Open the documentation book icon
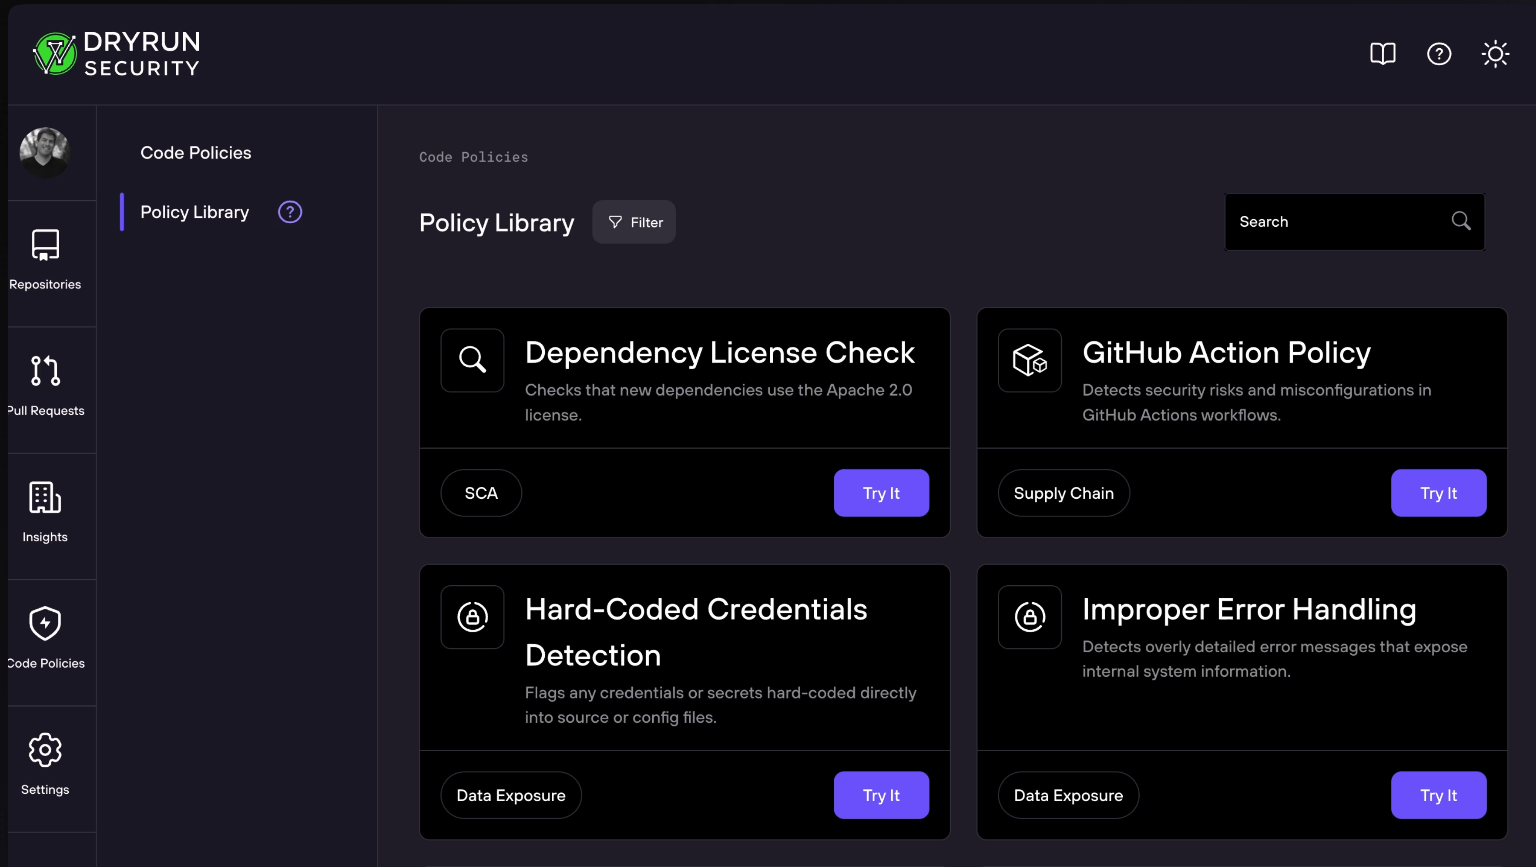1536x867 pixels. (x=1383, y=54)
